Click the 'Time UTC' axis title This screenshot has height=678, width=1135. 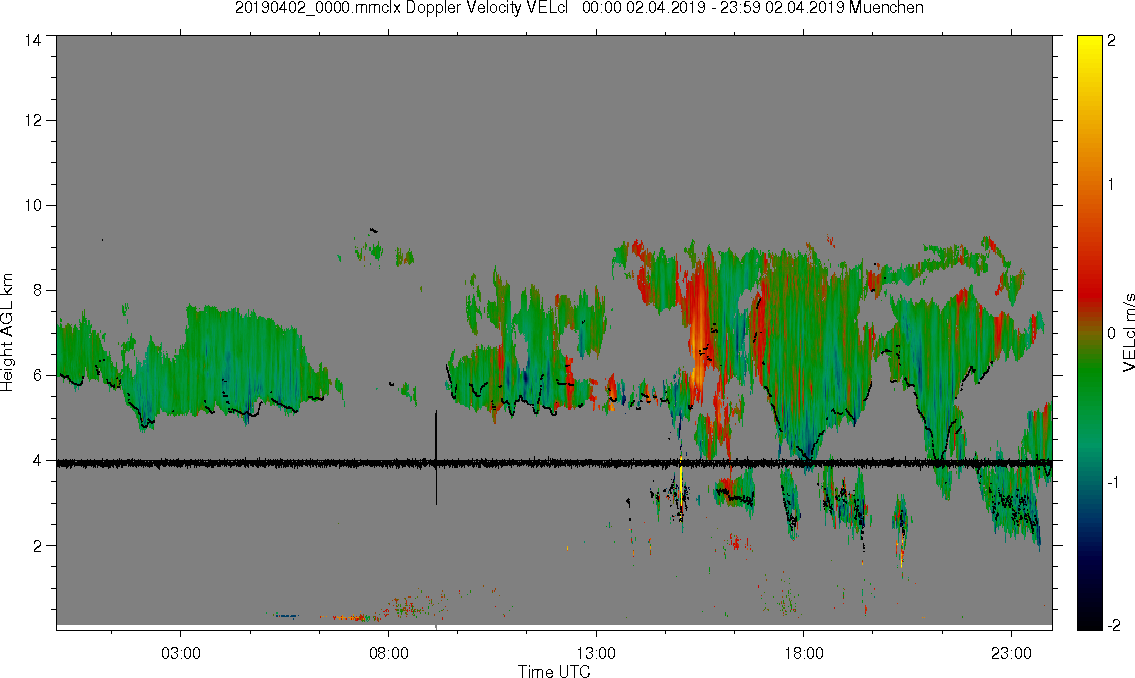point(554,671)
